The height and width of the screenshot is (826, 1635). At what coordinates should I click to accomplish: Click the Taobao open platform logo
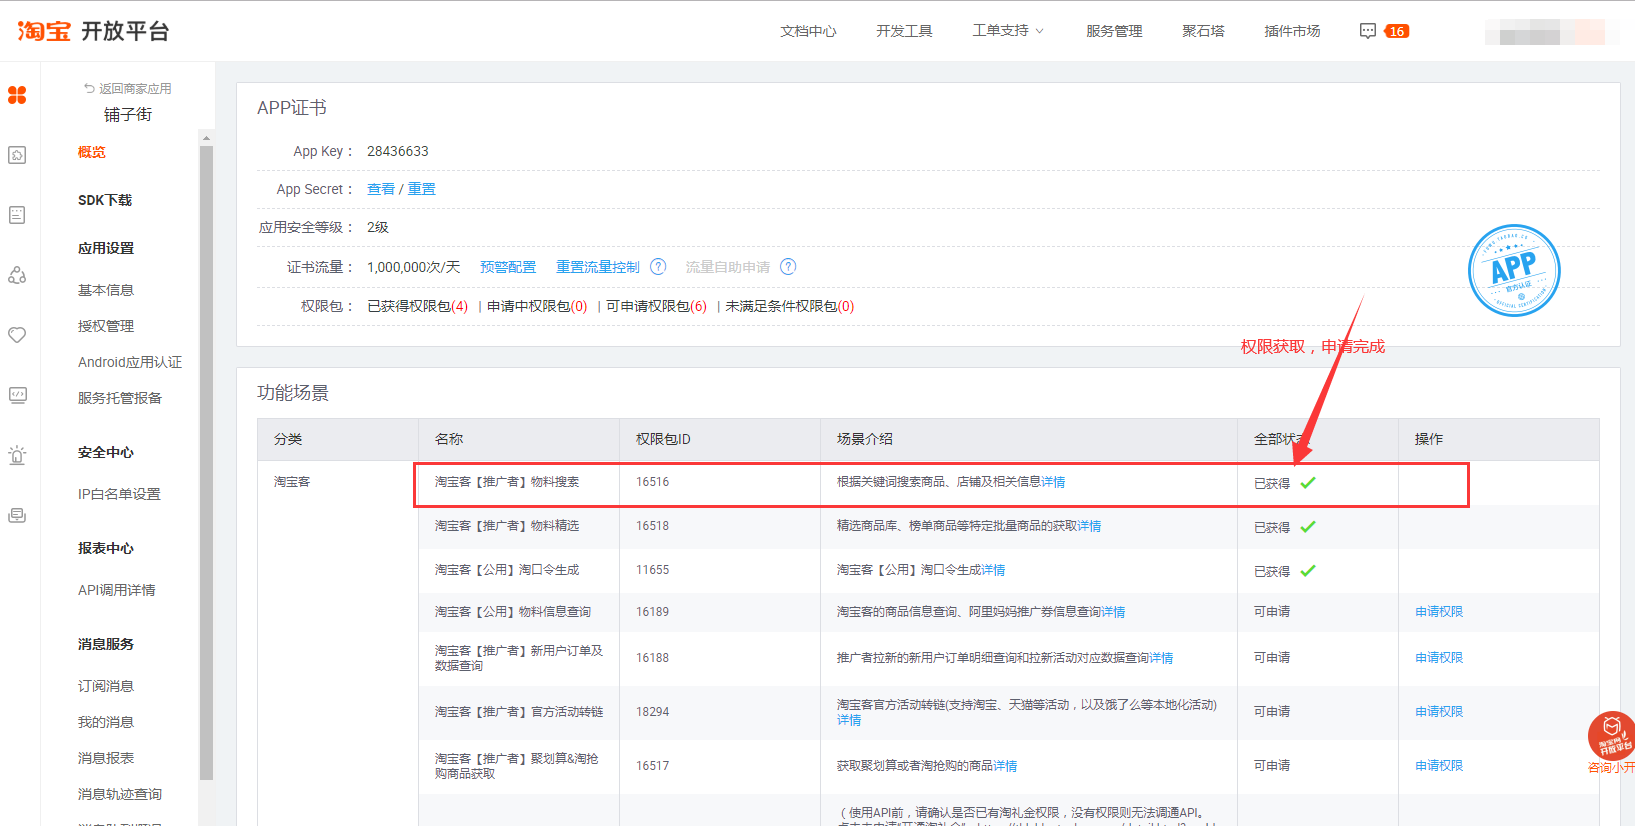(93, 31)
